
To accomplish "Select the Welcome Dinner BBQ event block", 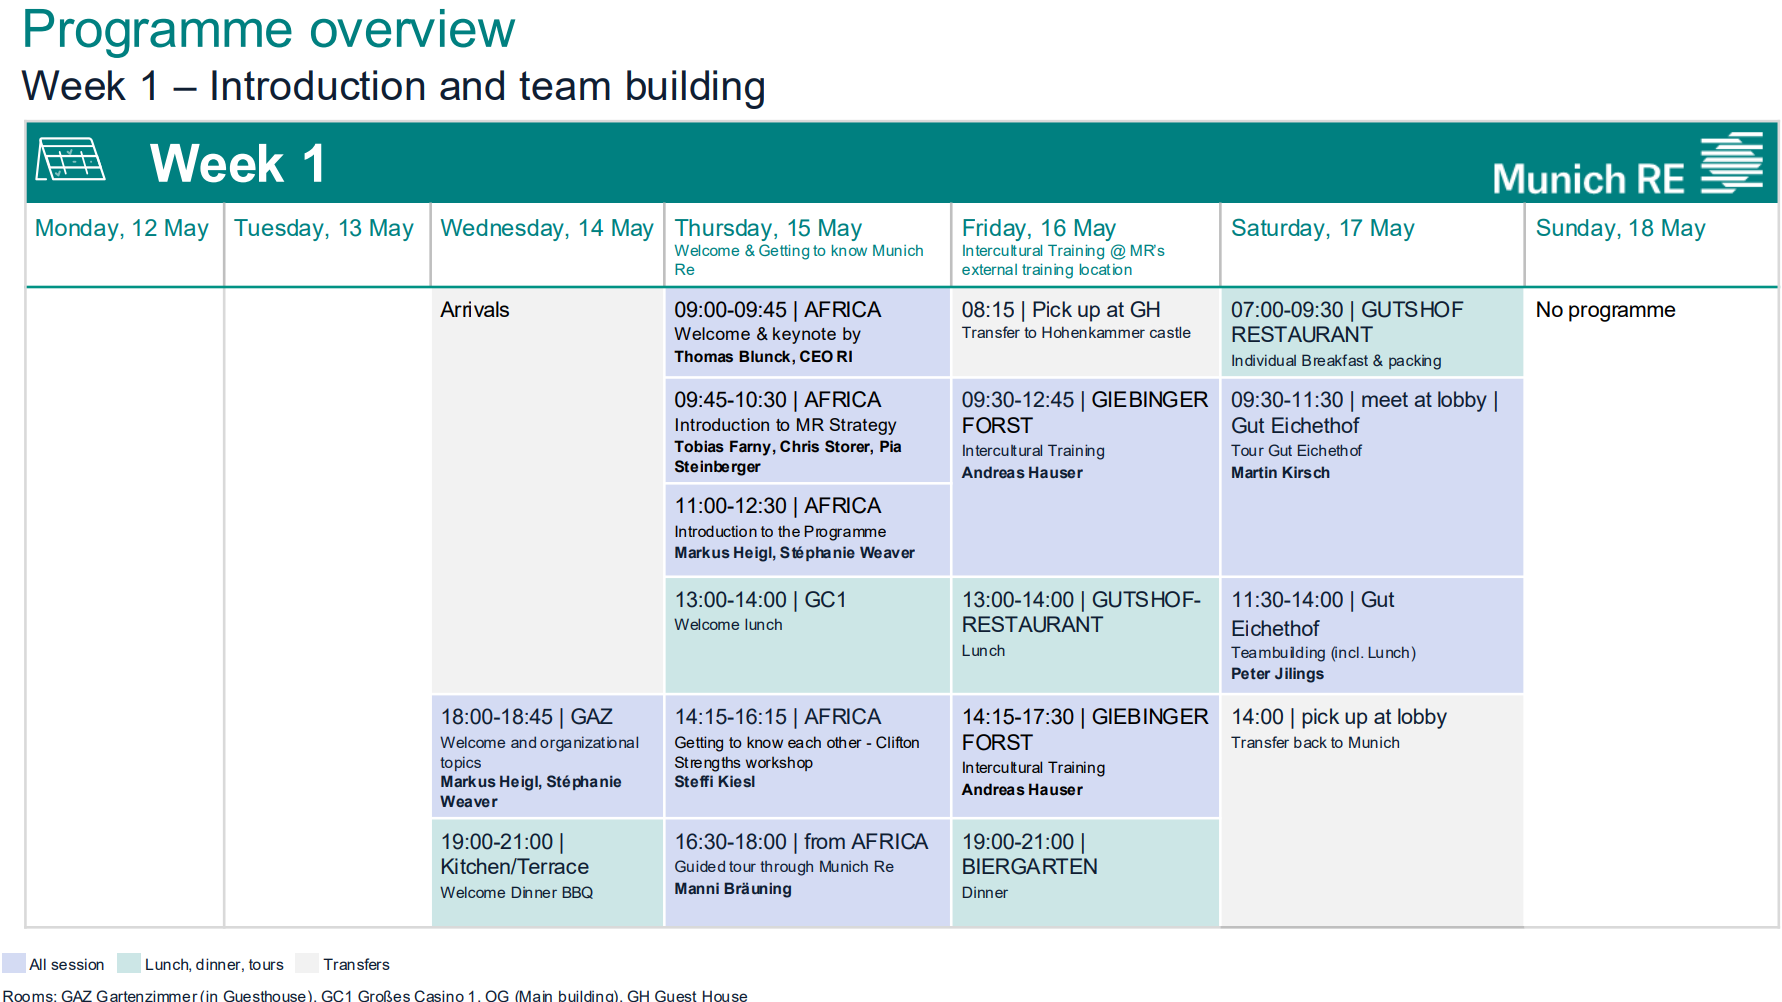I will (546, 868).
